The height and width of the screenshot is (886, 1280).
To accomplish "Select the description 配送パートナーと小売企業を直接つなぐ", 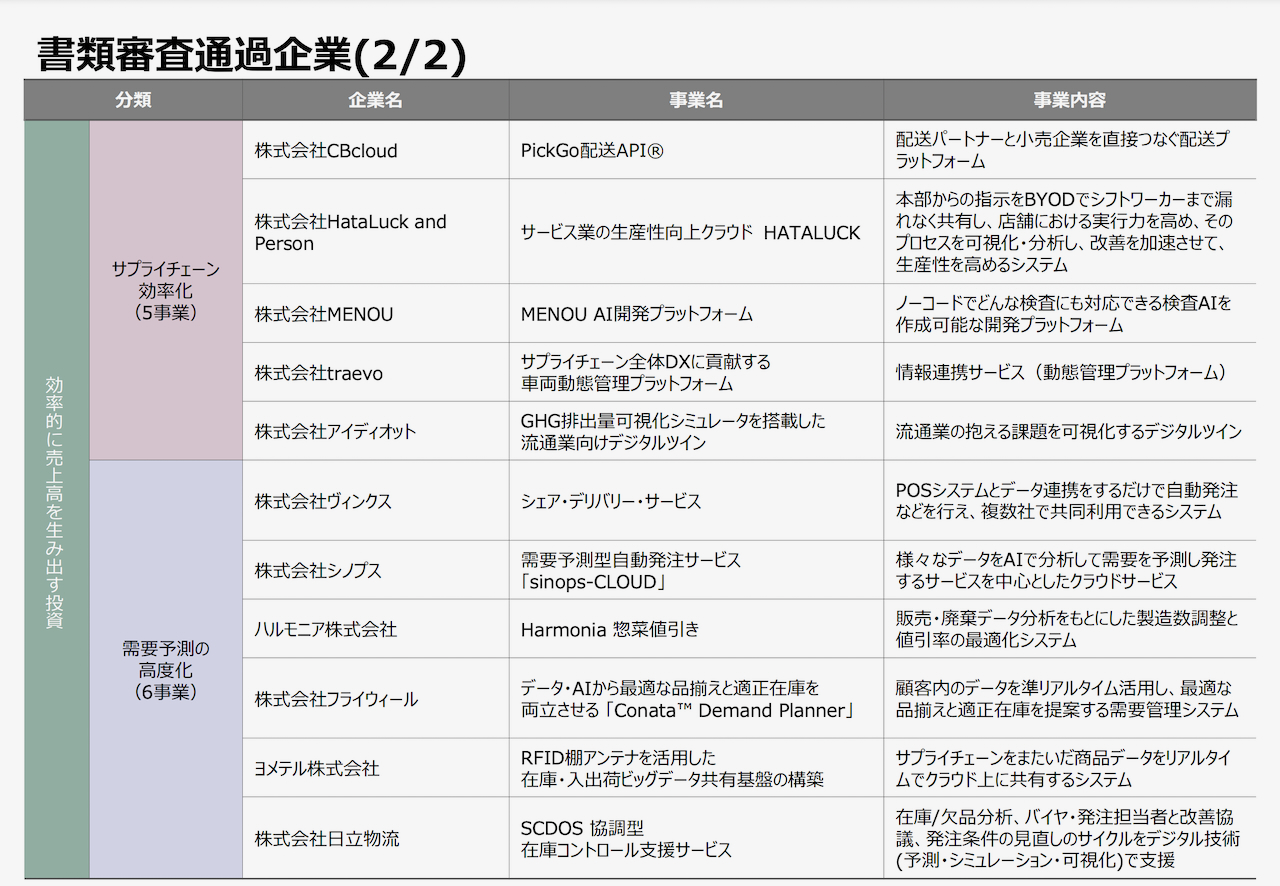I will click(1062, 150).
